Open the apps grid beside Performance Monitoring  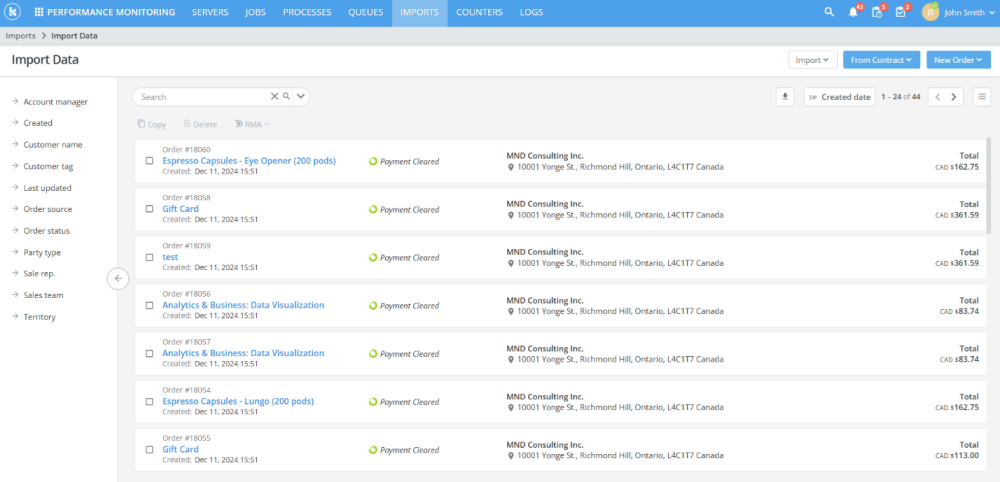click(x=39, y=12)
